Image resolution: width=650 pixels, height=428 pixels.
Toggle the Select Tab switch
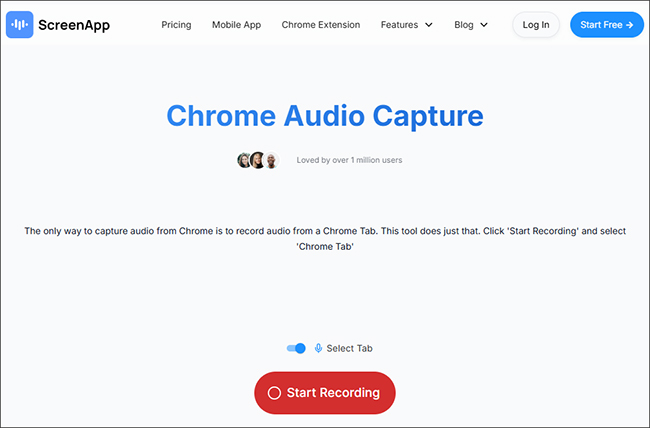pyautogui.click(x=296, y=348)
